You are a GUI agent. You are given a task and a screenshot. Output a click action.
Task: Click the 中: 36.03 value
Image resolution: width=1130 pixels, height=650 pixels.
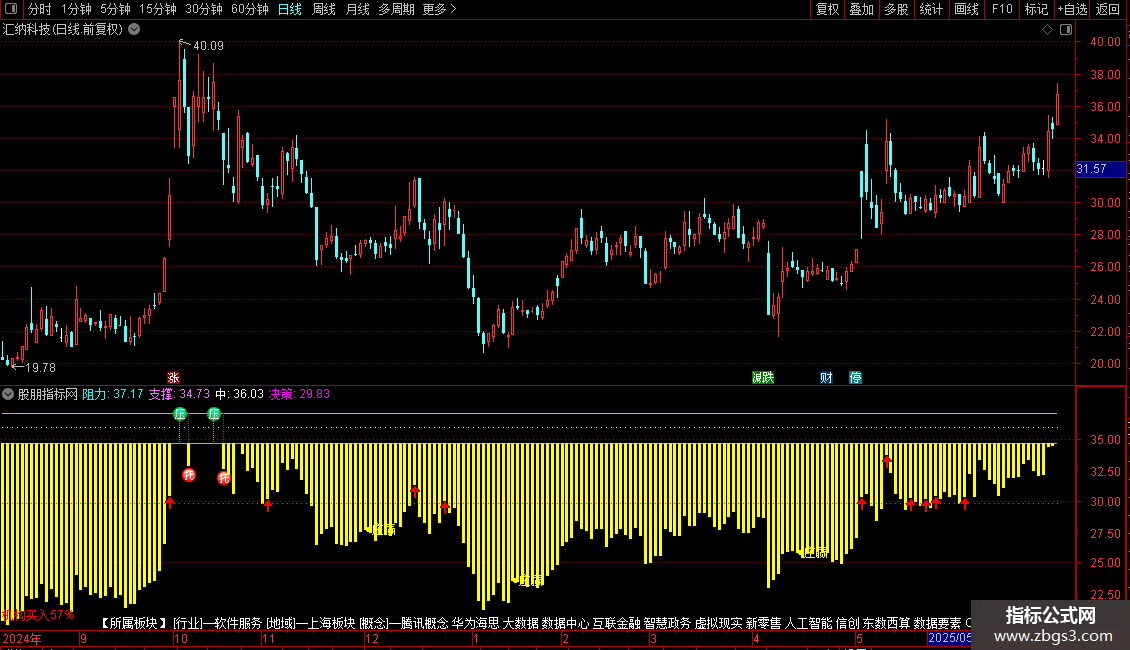[x=239, y=394]
